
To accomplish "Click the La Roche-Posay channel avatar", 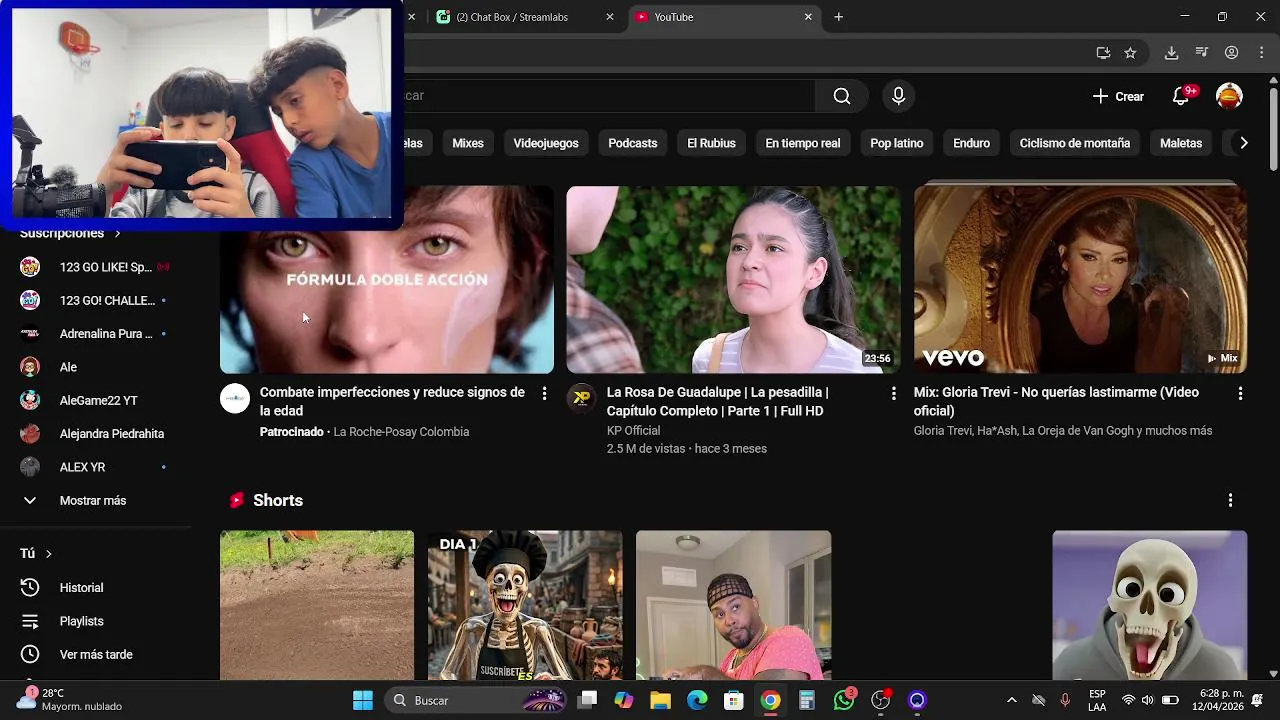I will (235, 398).
